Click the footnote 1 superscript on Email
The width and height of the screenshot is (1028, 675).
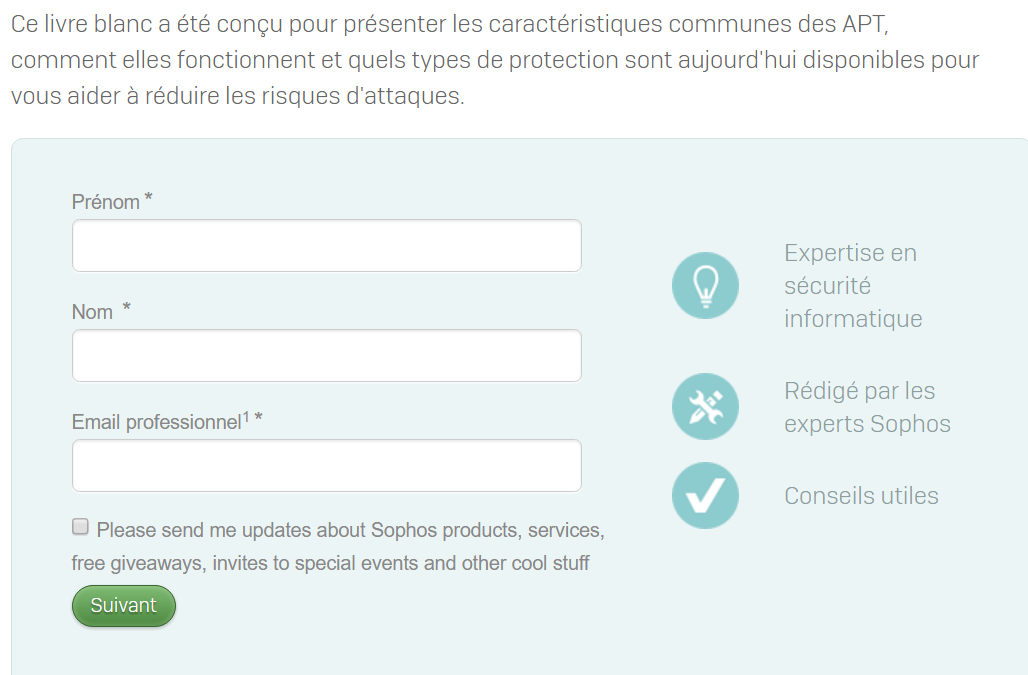(x=247, y=417)
